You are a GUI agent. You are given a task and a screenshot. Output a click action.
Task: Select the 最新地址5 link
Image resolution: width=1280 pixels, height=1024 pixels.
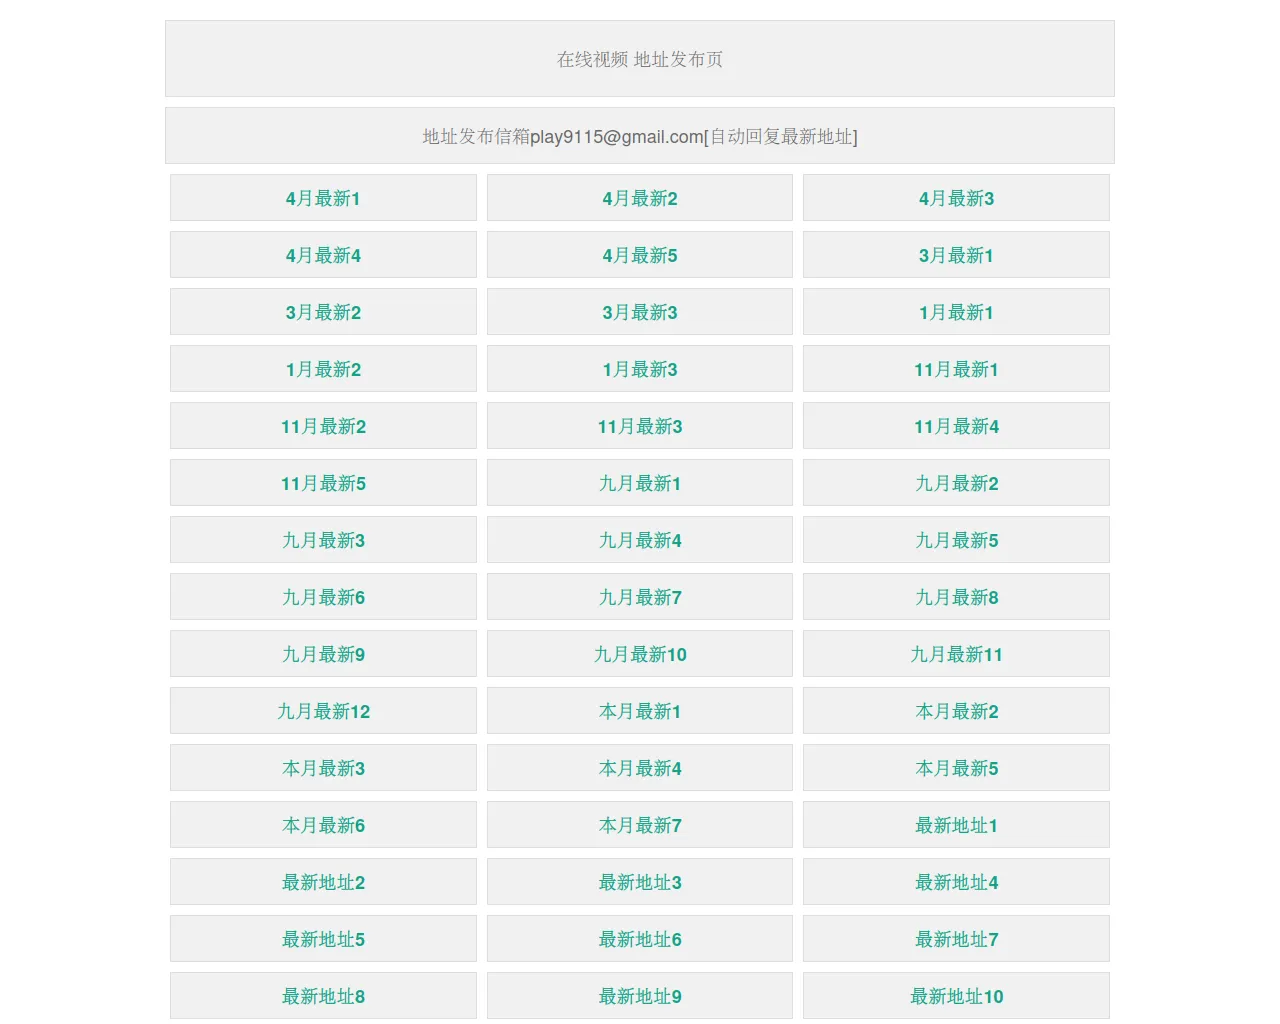[323, 939]
